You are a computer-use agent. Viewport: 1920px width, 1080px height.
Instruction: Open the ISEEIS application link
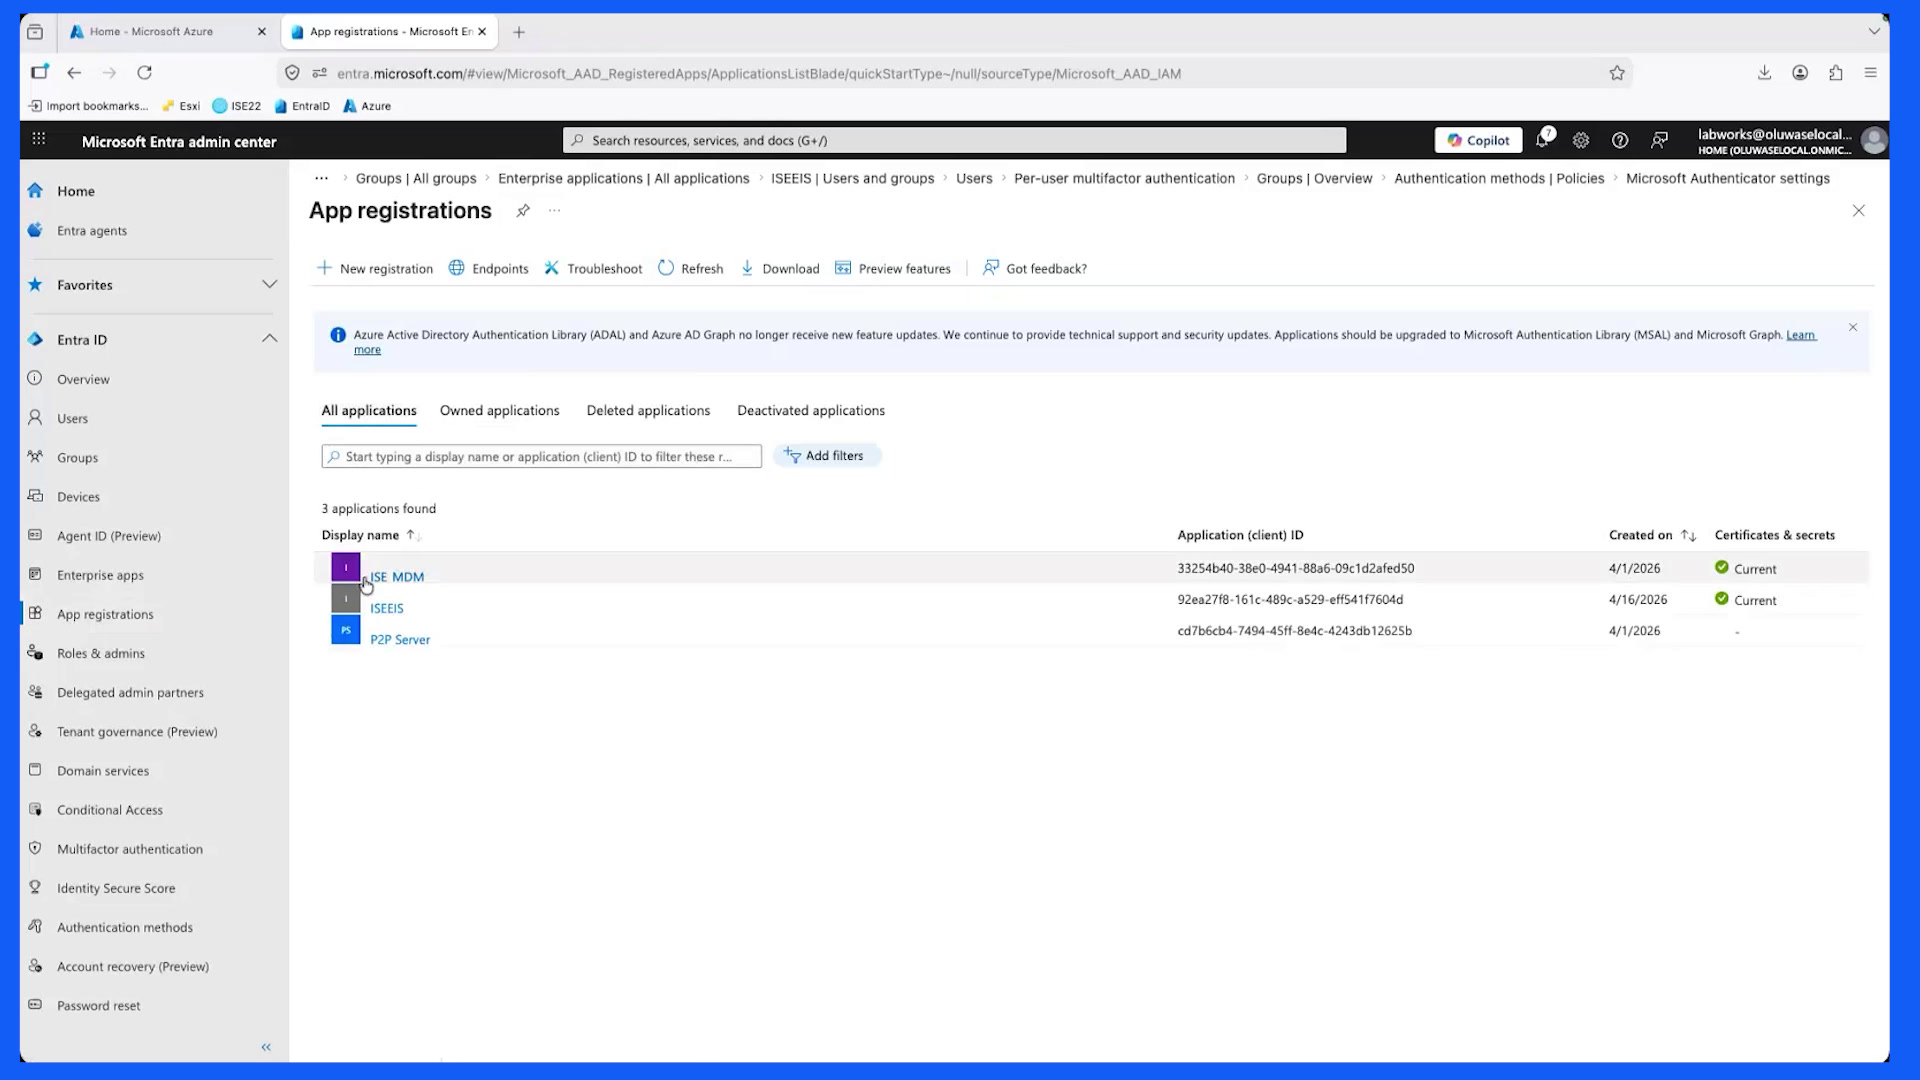[387, 608]
